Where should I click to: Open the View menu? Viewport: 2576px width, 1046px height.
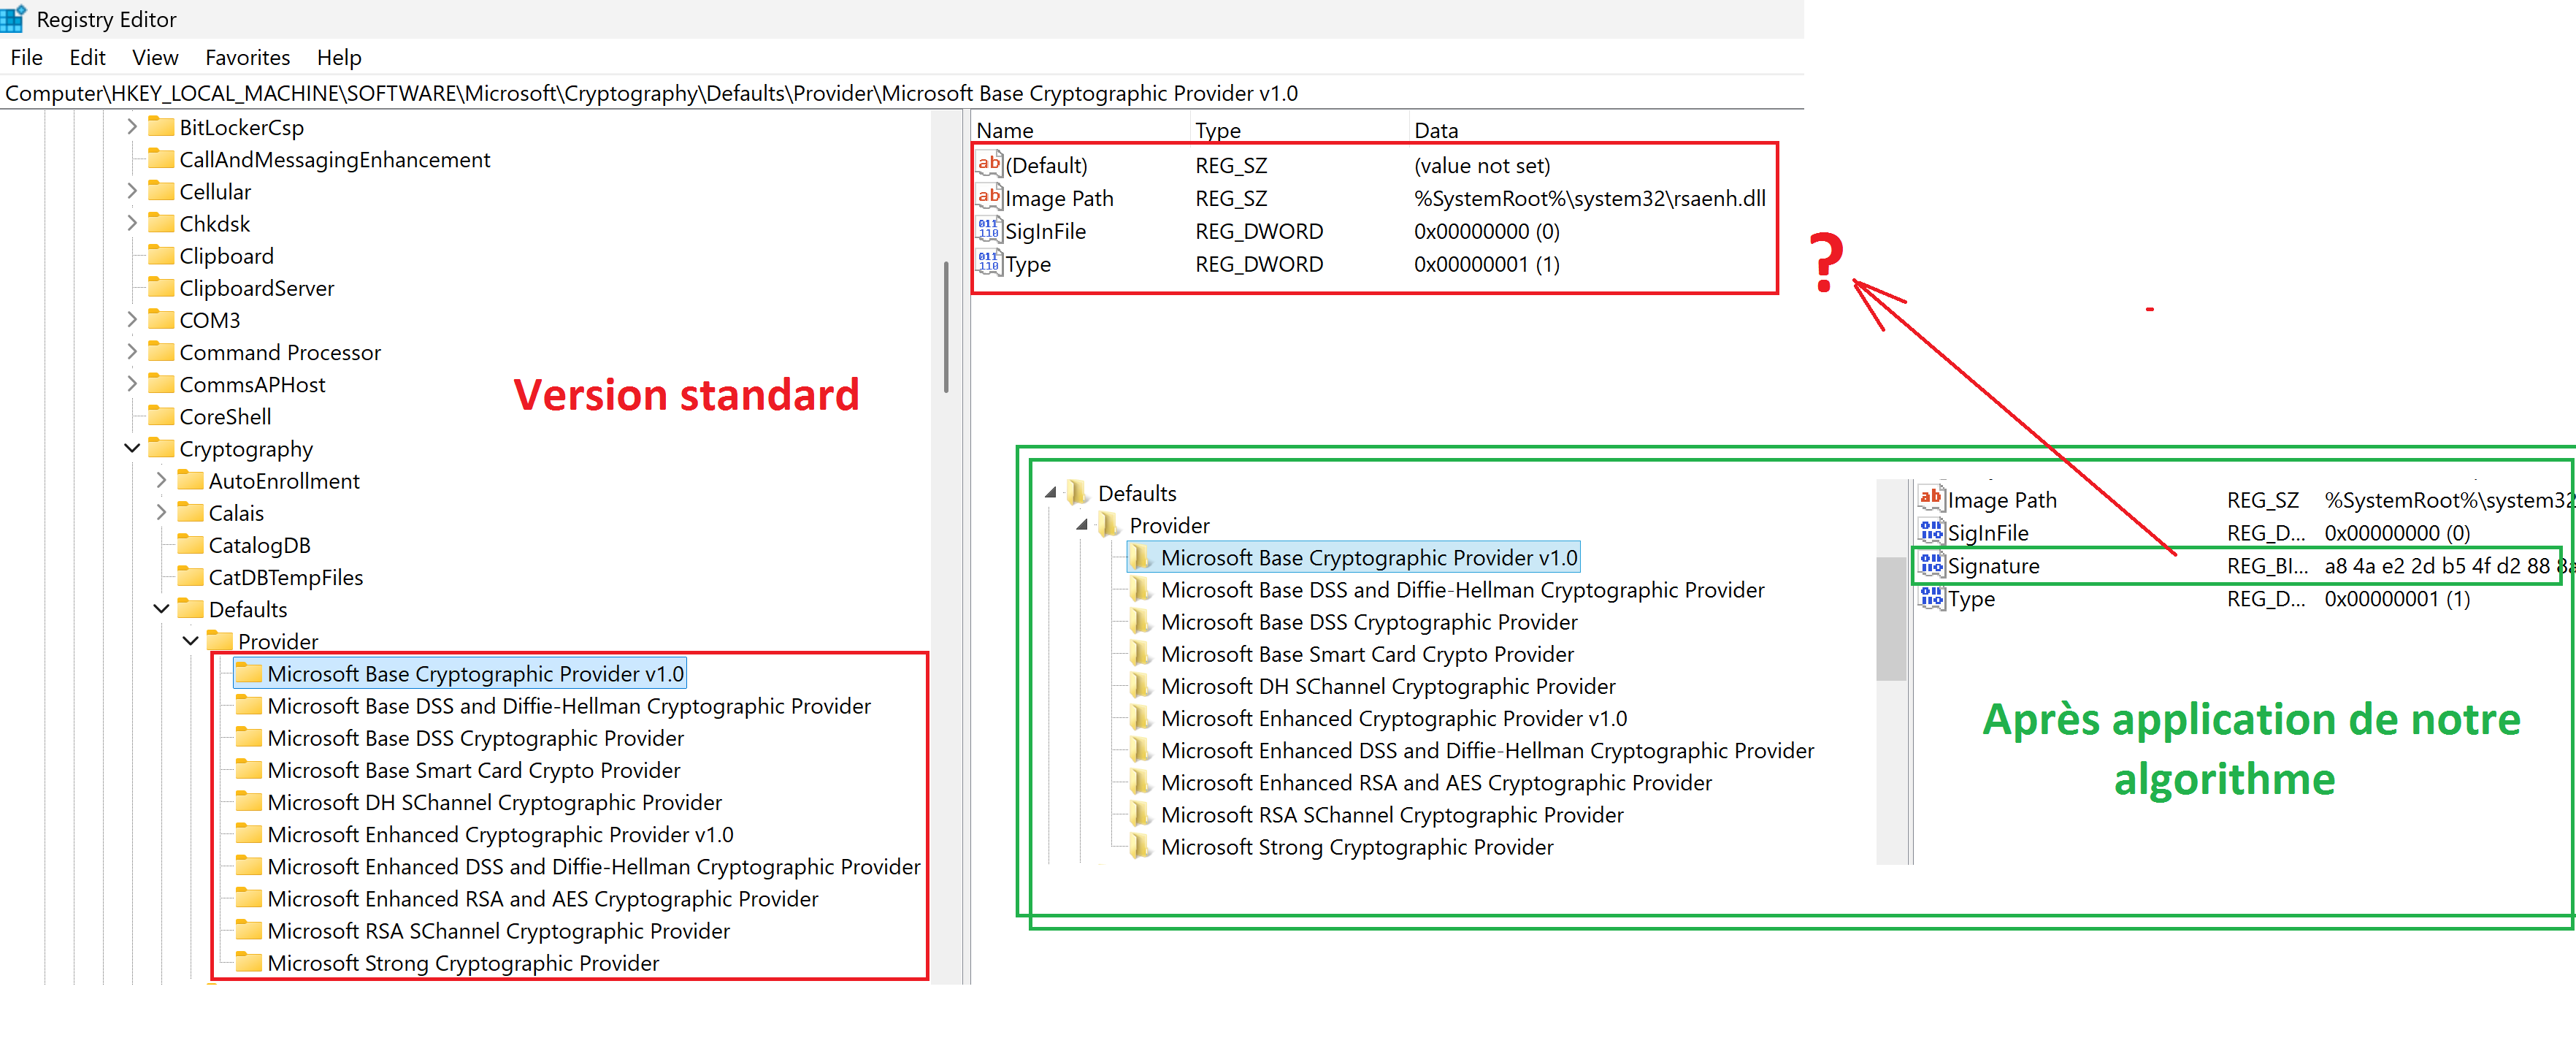[x=155, y=58]
